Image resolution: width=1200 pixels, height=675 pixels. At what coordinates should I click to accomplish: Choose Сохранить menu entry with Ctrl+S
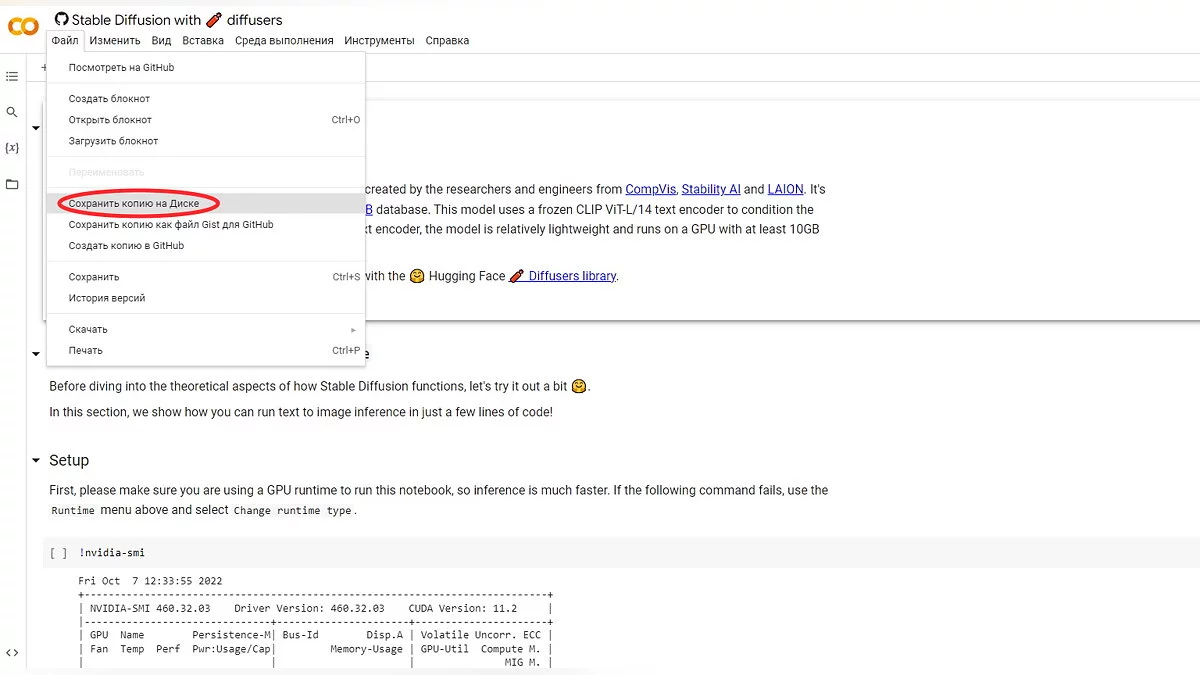pos(205,277)
